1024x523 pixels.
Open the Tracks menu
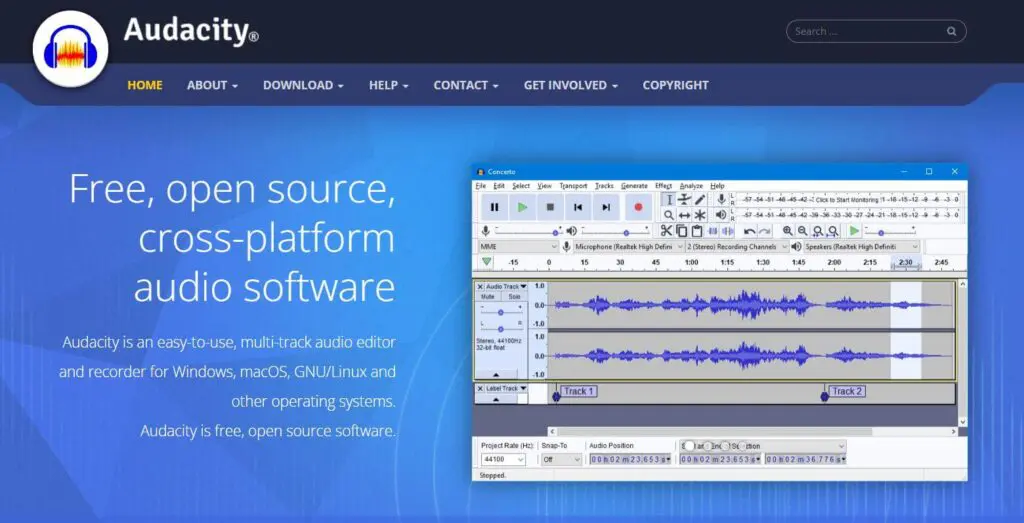[x=604, y=186]
